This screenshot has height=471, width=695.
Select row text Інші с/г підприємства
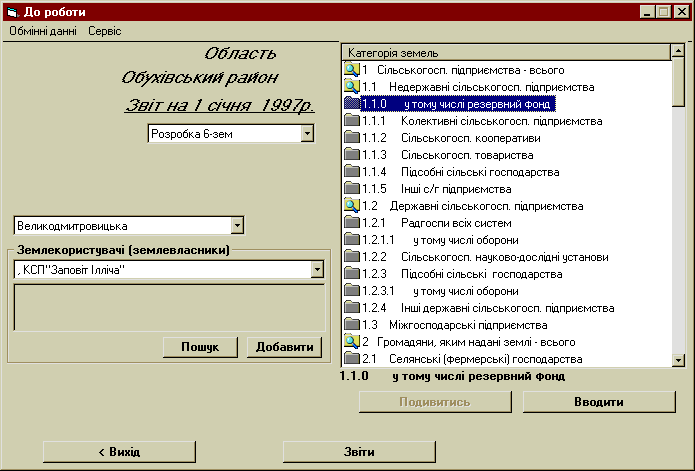coord(456,189)
